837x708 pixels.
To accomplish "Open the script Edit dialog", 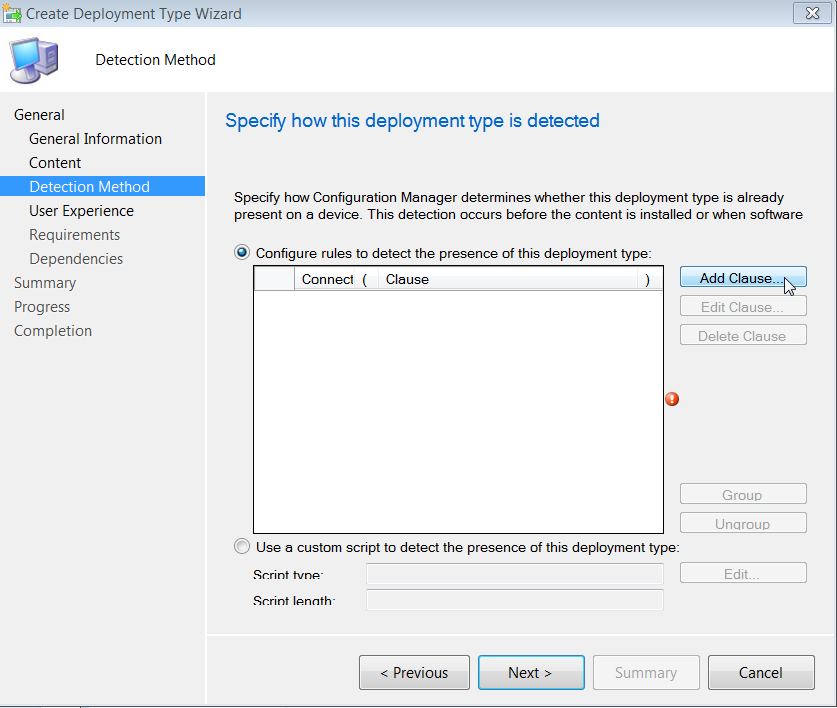I will [743, 572].
